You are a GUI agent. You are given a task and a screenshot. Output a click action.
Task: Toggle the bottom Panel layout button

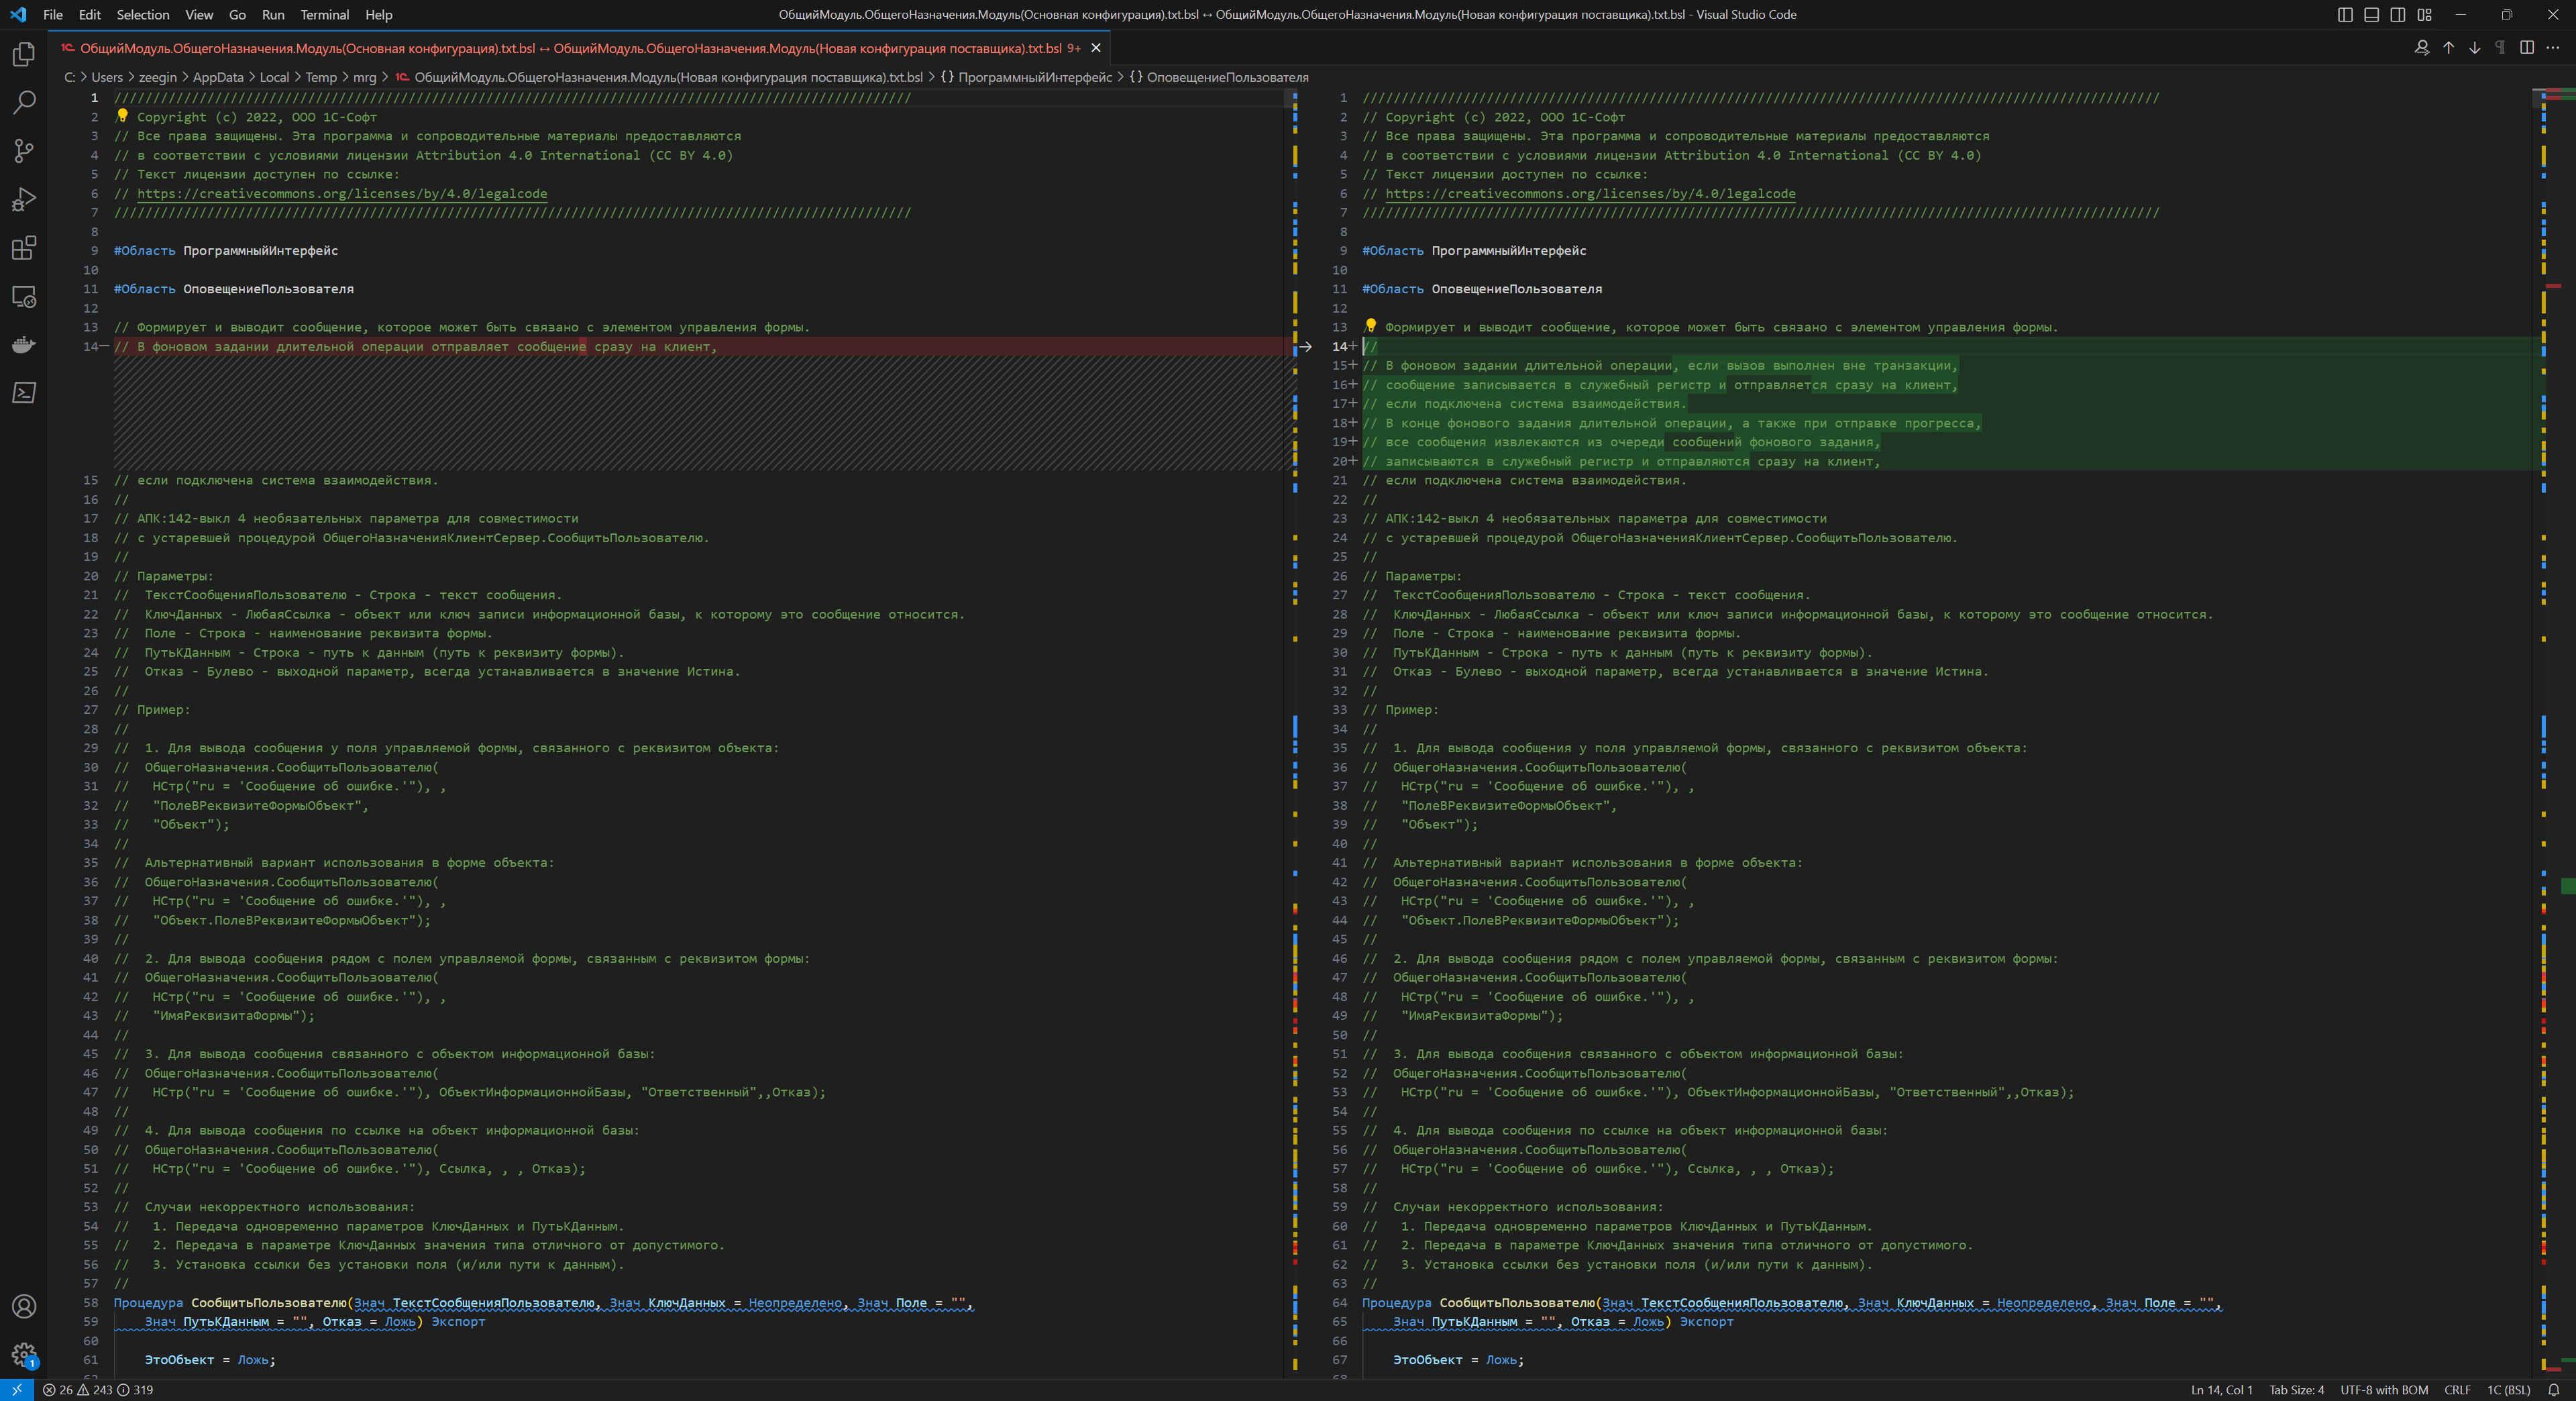(x=2371, y=15)
